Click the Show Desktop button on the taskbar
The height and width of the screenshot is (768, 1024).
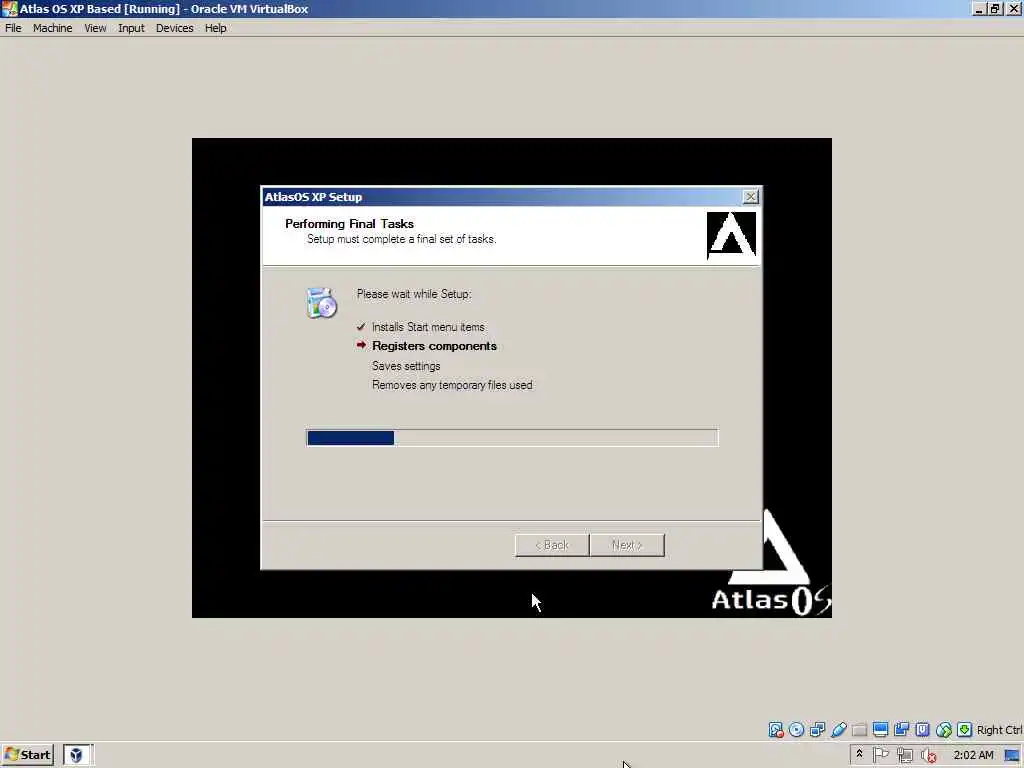(x=1013, y=756)
